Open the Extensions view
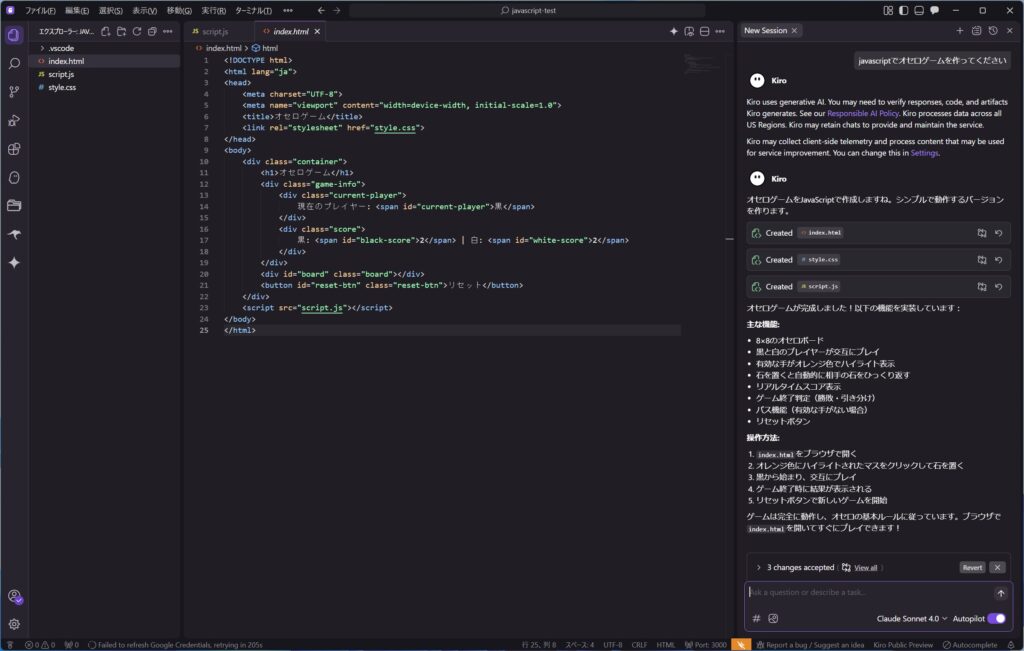This screenshot has width=1024, height=651. (x=14, y=149)
